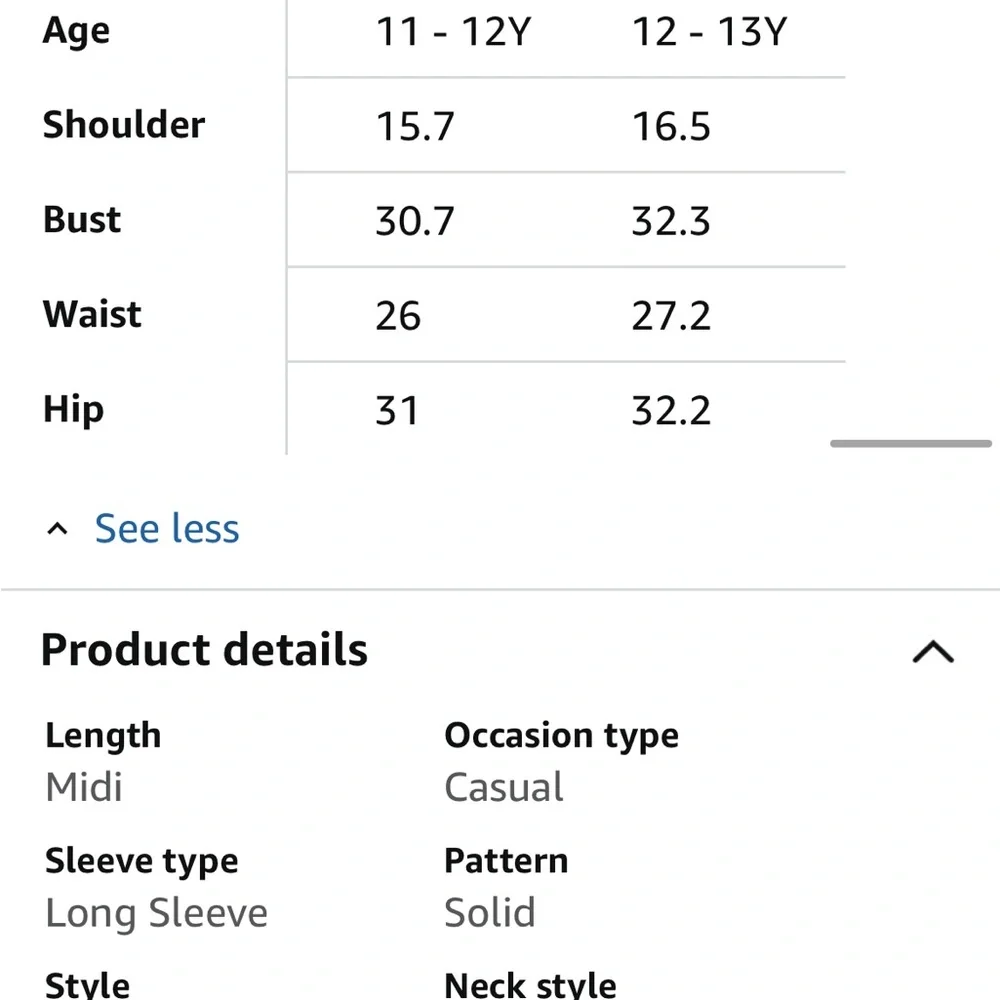Click the Shoulder row label
Image resolution: width=1000 pixels, height=1000 pixels.
tap(123, 125)
